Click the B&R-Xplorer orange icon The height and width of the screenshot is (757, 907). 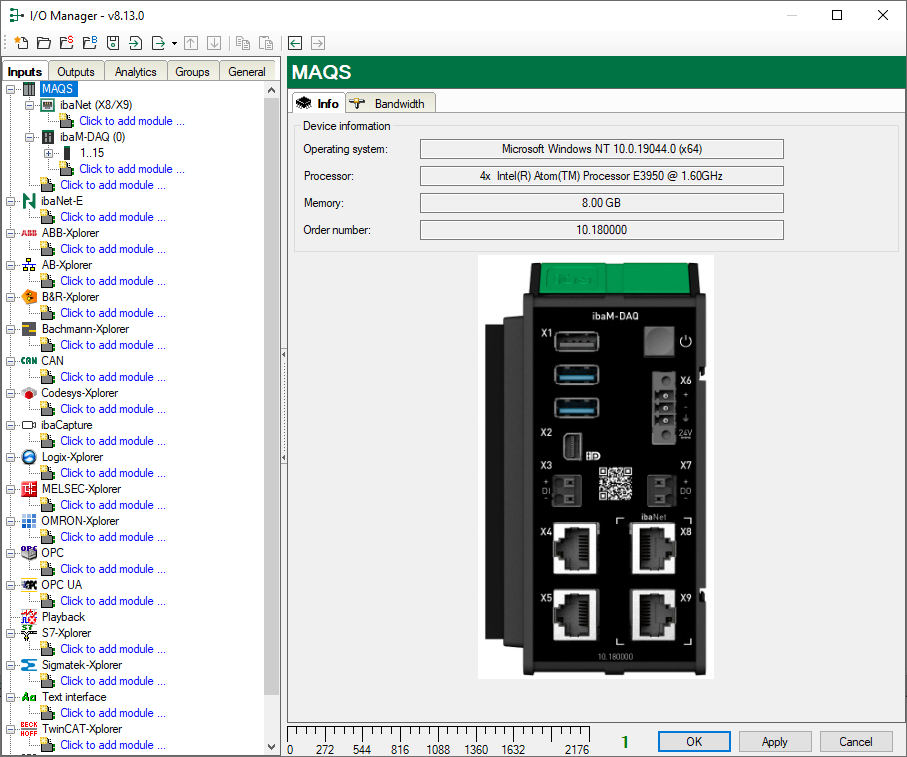pos(29,297)
